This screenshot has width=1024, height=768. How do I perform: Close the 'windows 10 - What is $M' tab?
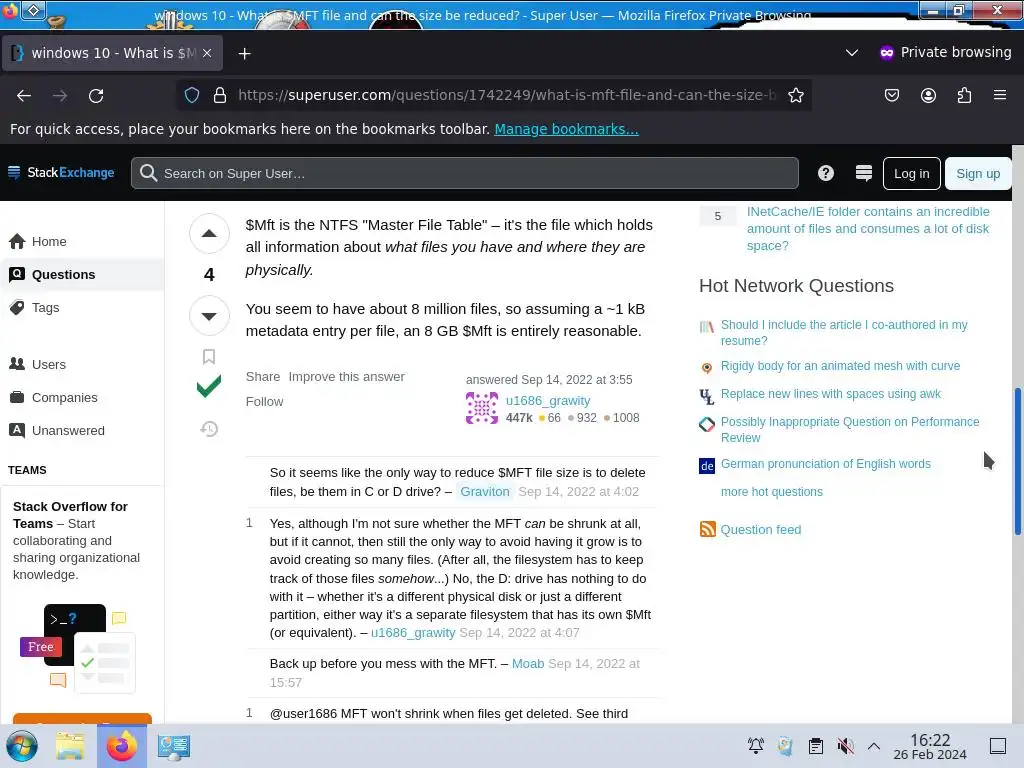[207, 53]
